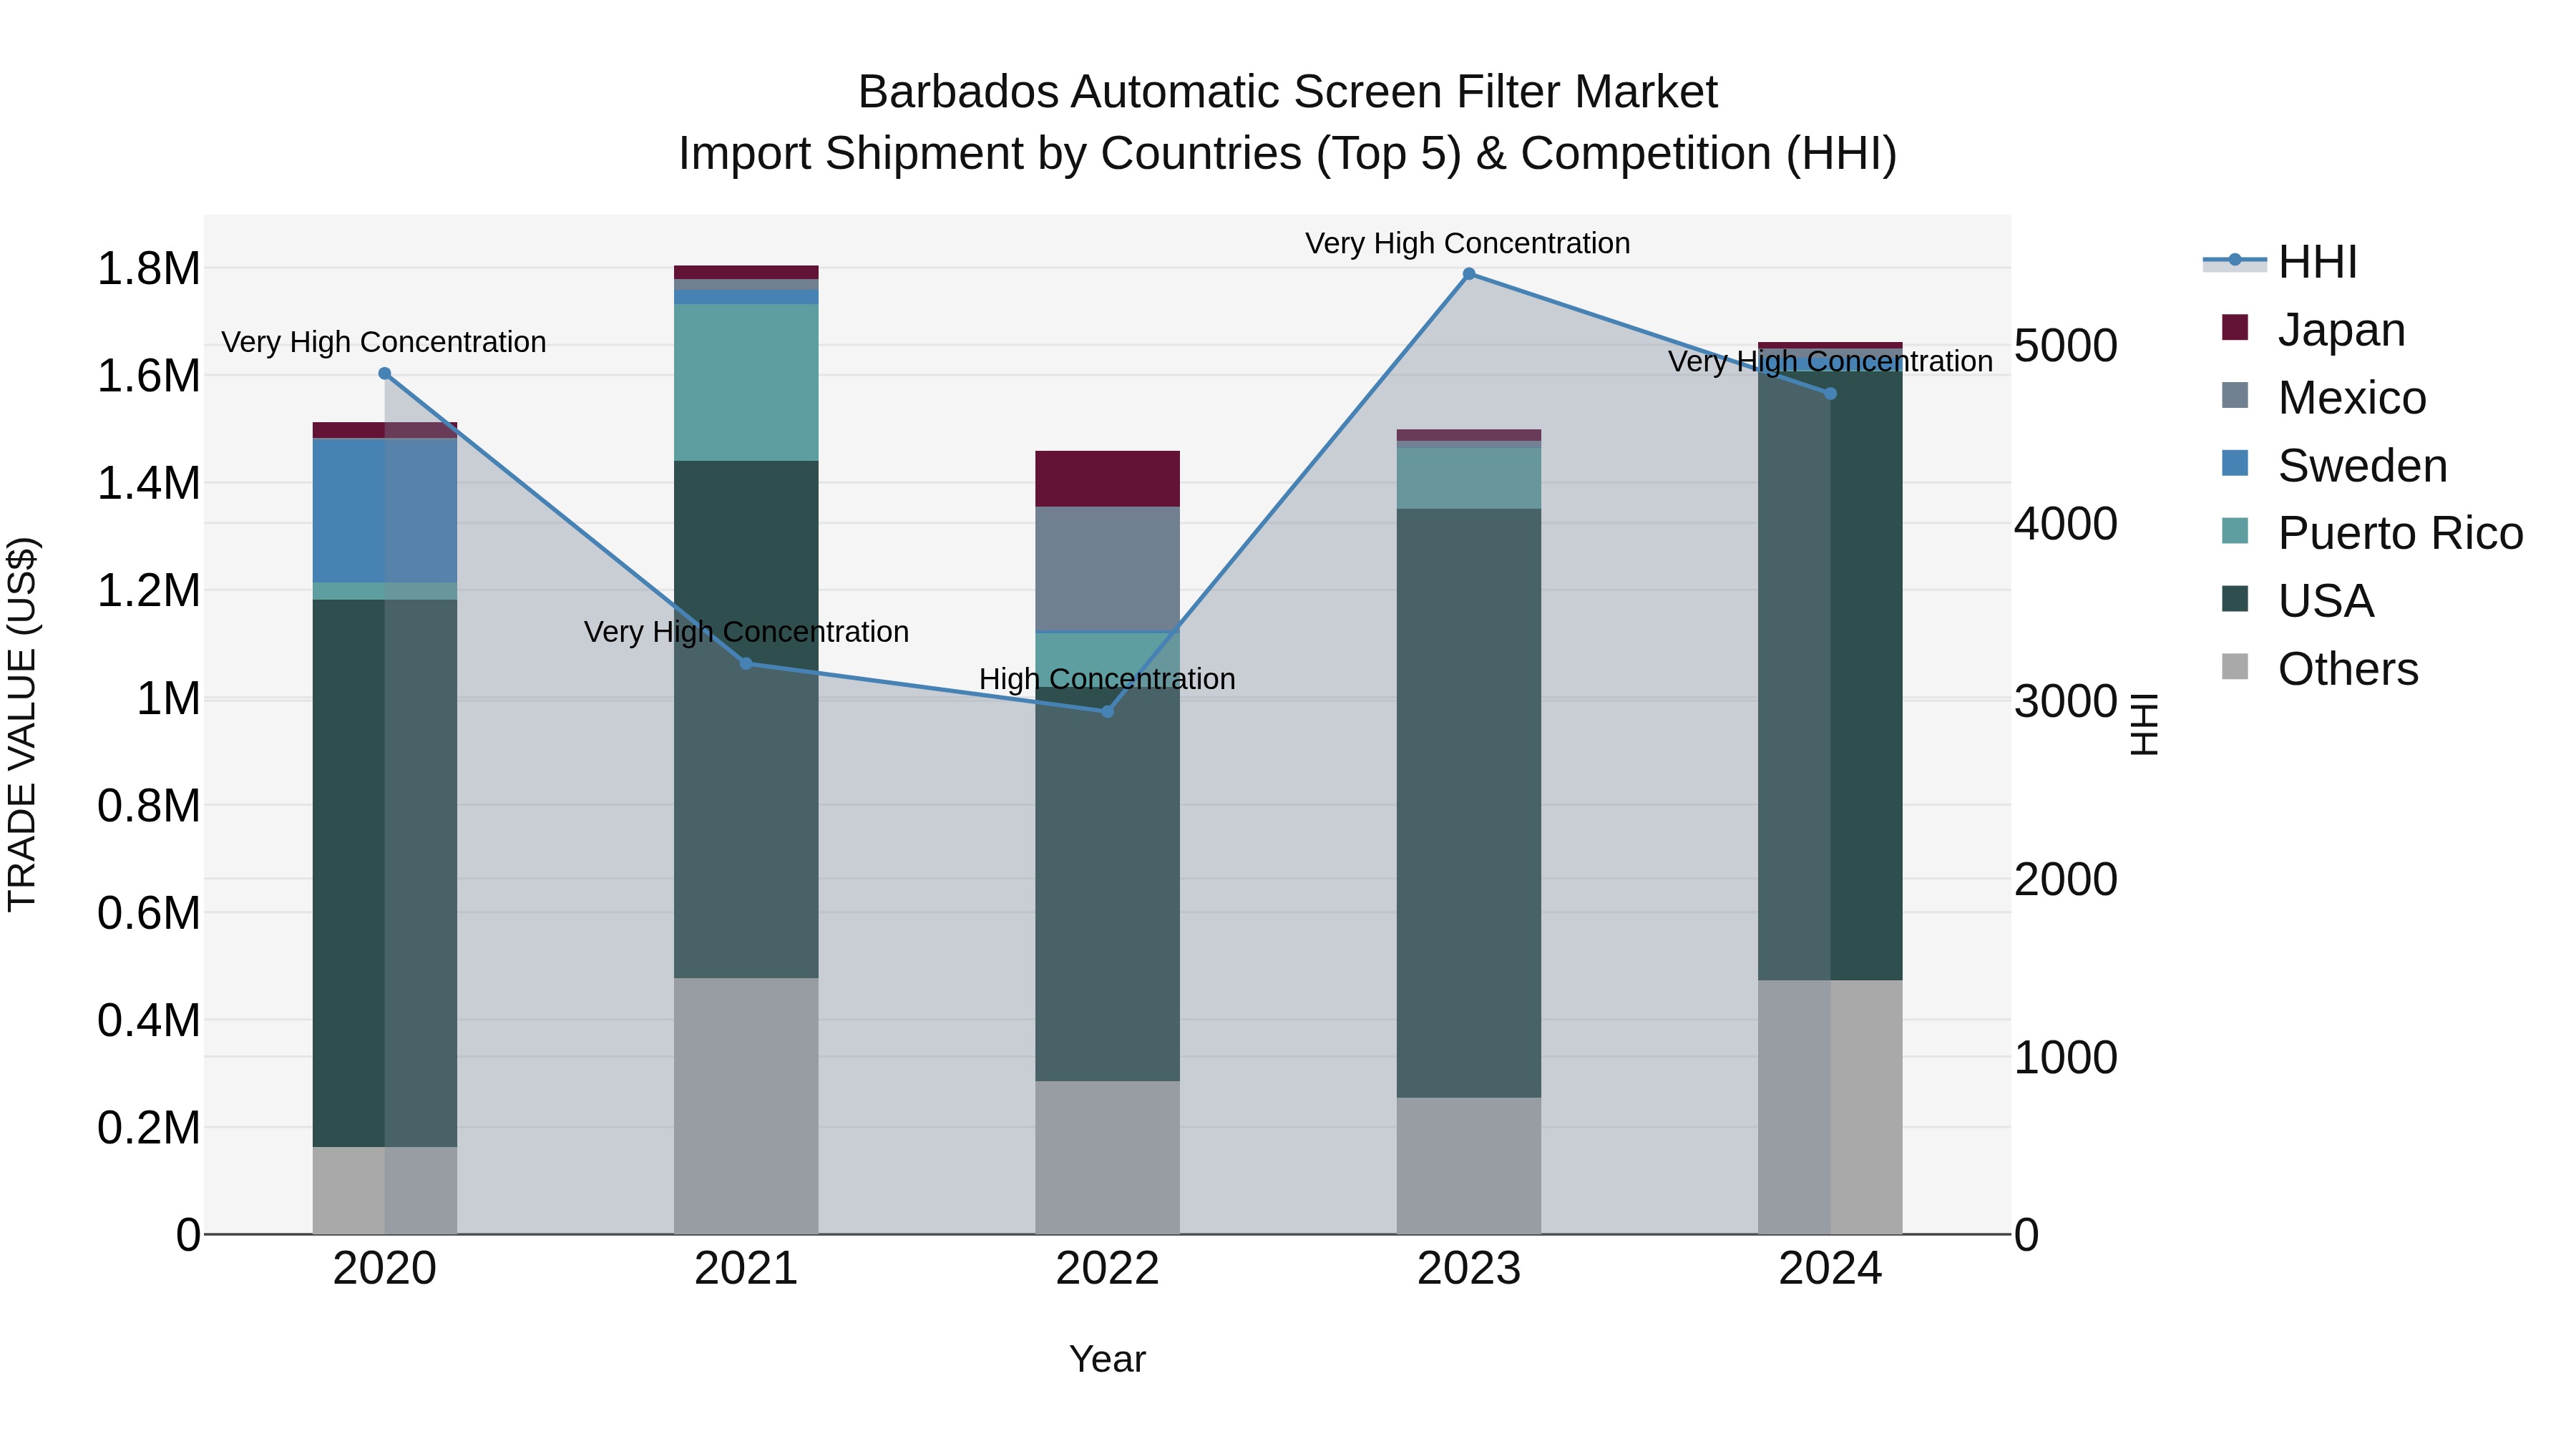The width and height of the screenshot is (2576, 1449).
Task: Click the Others gray legend swatch
Action: click(2235, 667)
